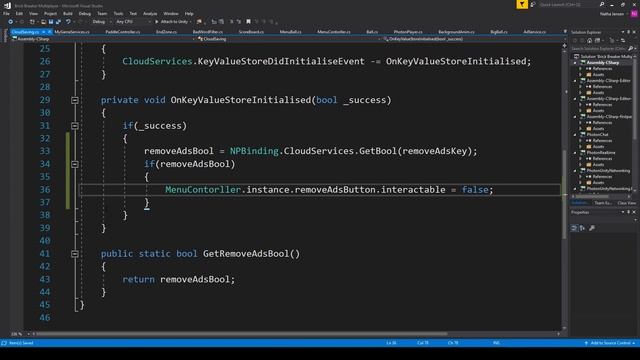Click the Alphabetical sort icon in Properties panel
Viewport: 640px width, 360px height.
point(582,228)
